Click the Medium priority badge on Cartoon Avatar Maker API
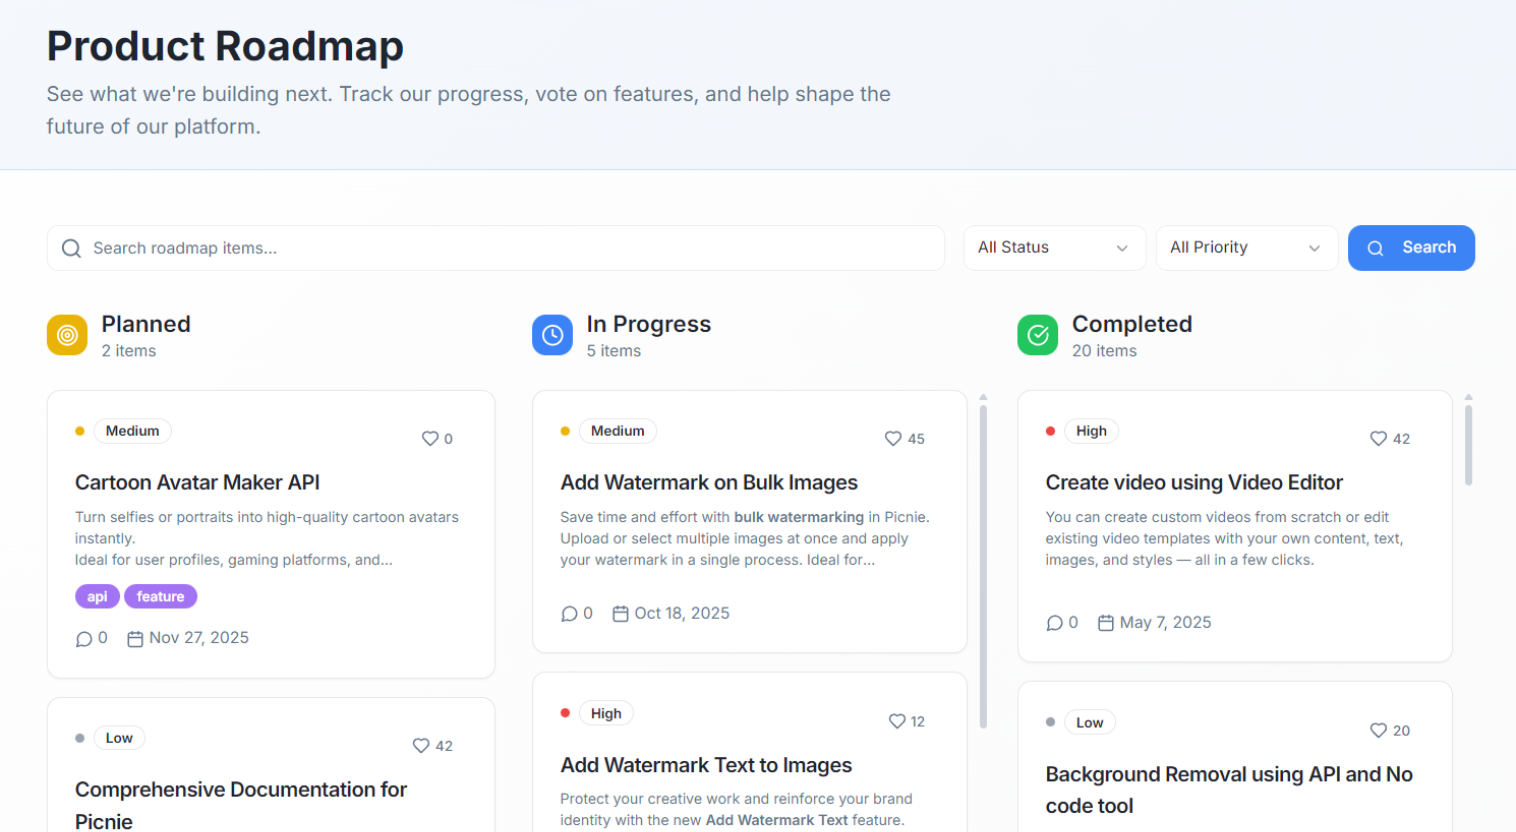This screenshot has width=1516, height=832. pos(132,430)
